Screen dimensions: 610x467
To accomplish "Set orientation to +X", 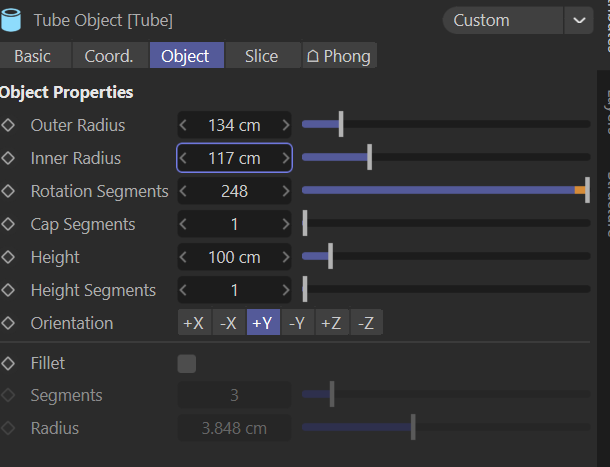I will (x=193, y=323).
